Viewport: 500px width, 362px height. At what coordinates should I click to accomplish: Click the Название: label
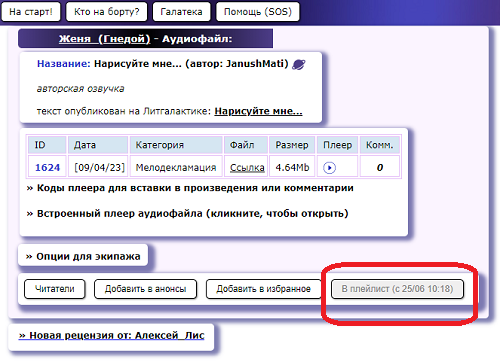tap(64, 64)
